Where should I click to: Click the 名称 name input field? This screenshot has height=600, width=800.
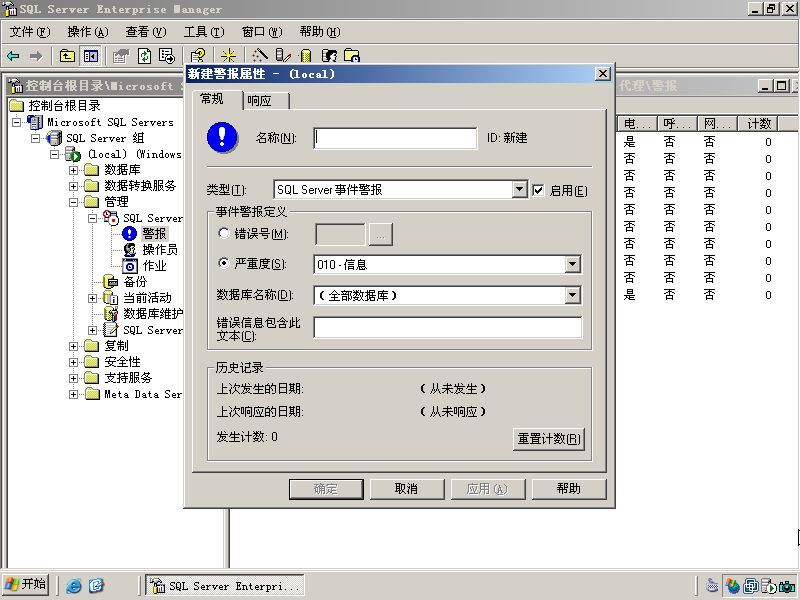[x=395, y=138]
